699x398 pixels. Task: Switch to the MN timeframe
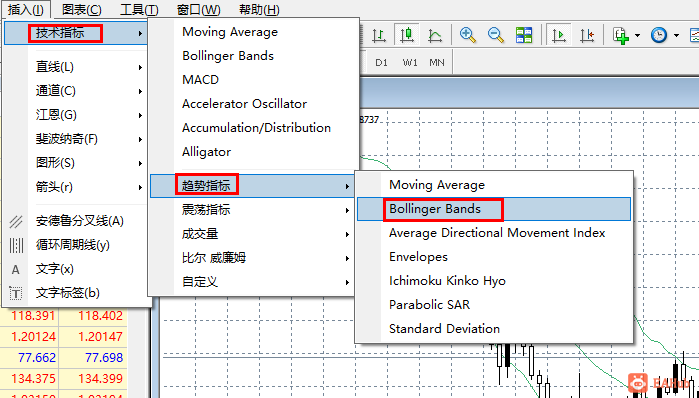[x=437, y=62]
